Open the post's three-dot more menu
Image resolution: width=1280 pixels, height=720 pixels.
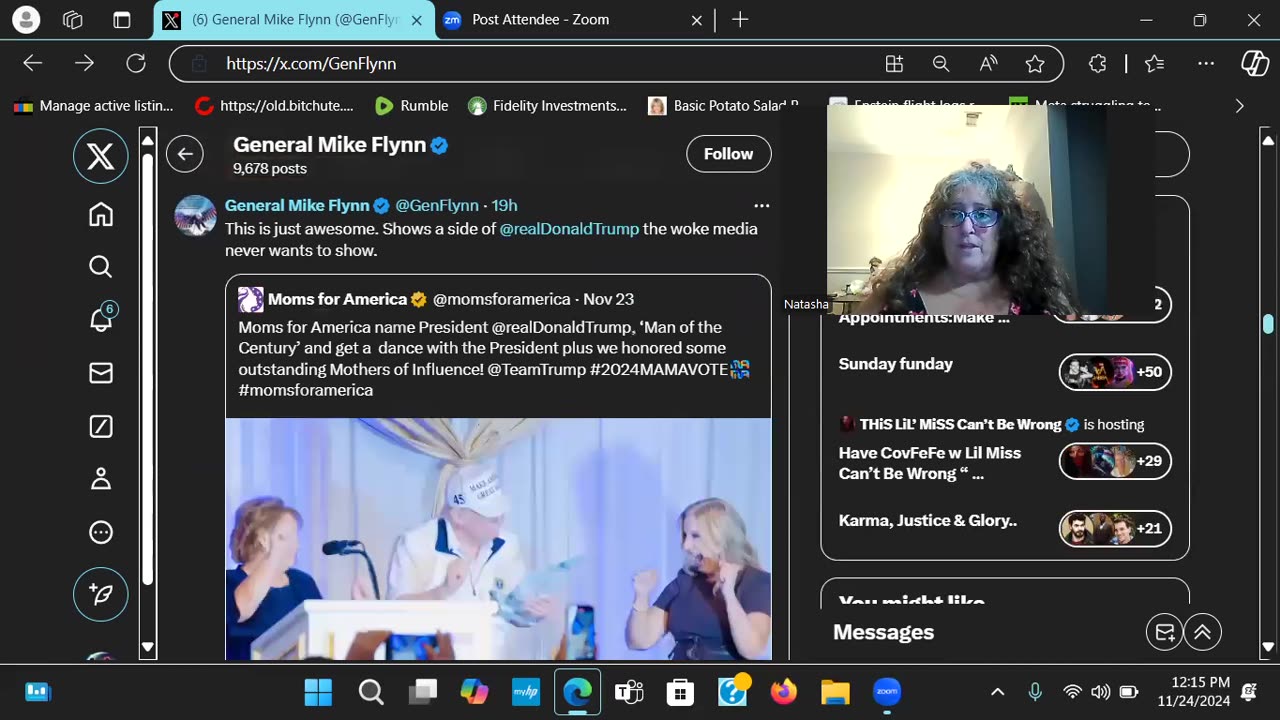tap(762, 205)
